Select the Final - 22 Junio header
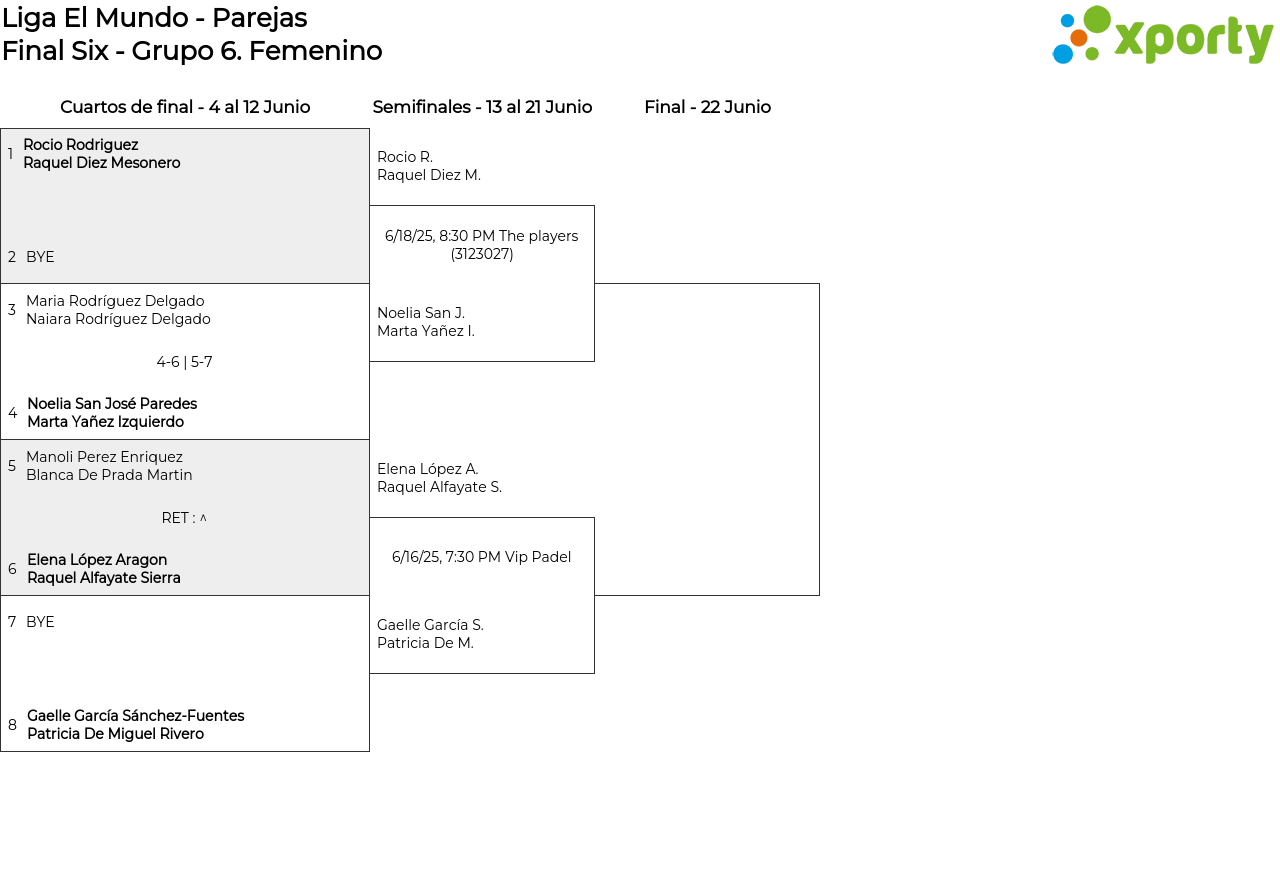Image resolution: width=1280 pixels, height=883 pixels. pyautogui.click(x=707, y=107)
